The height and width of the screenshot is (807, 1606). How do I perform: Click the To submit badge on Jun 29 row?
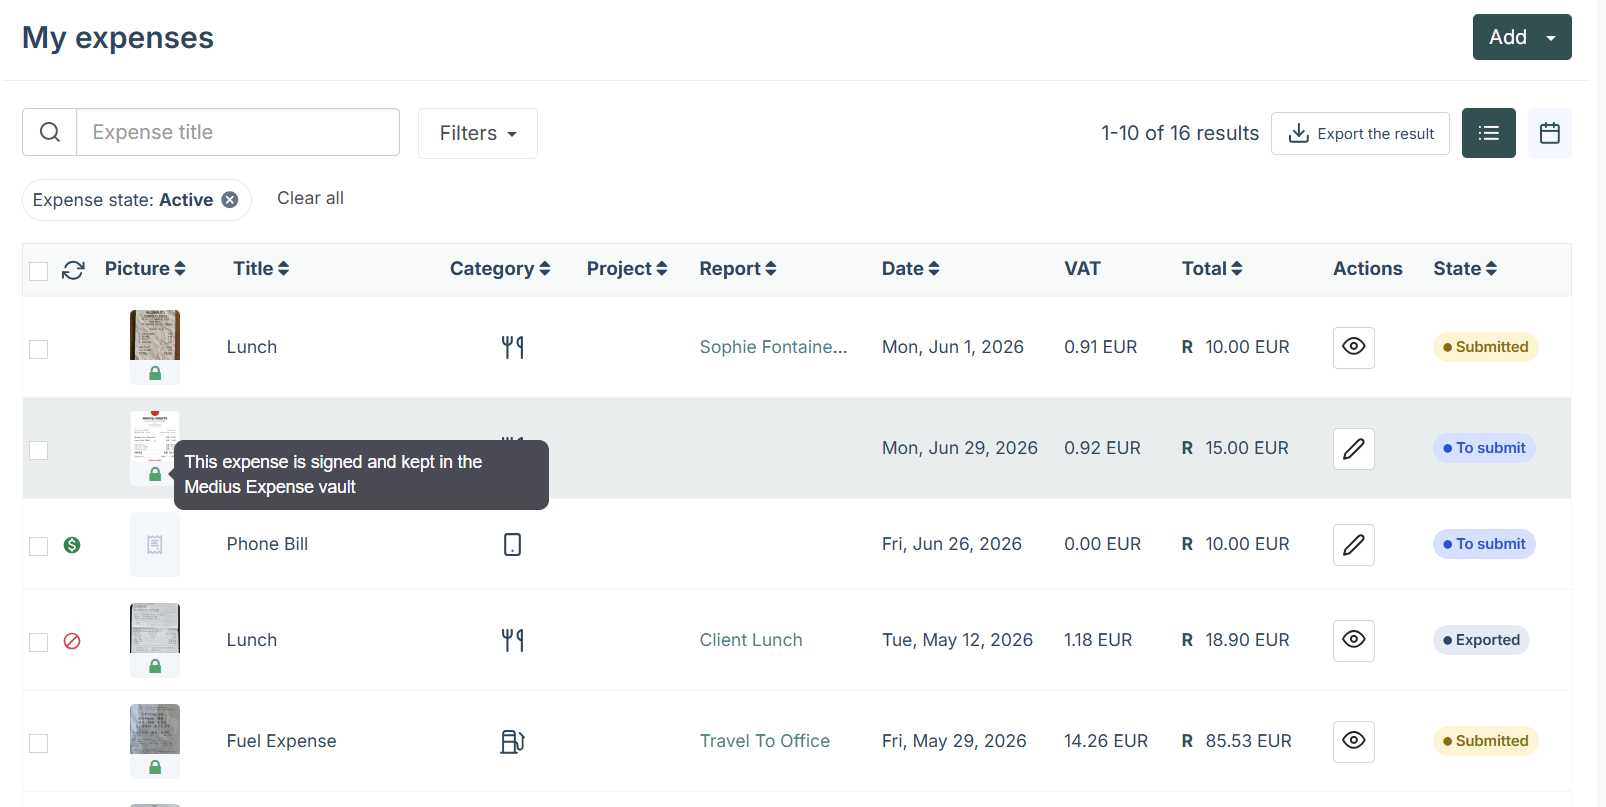(x=1484, y=448)
